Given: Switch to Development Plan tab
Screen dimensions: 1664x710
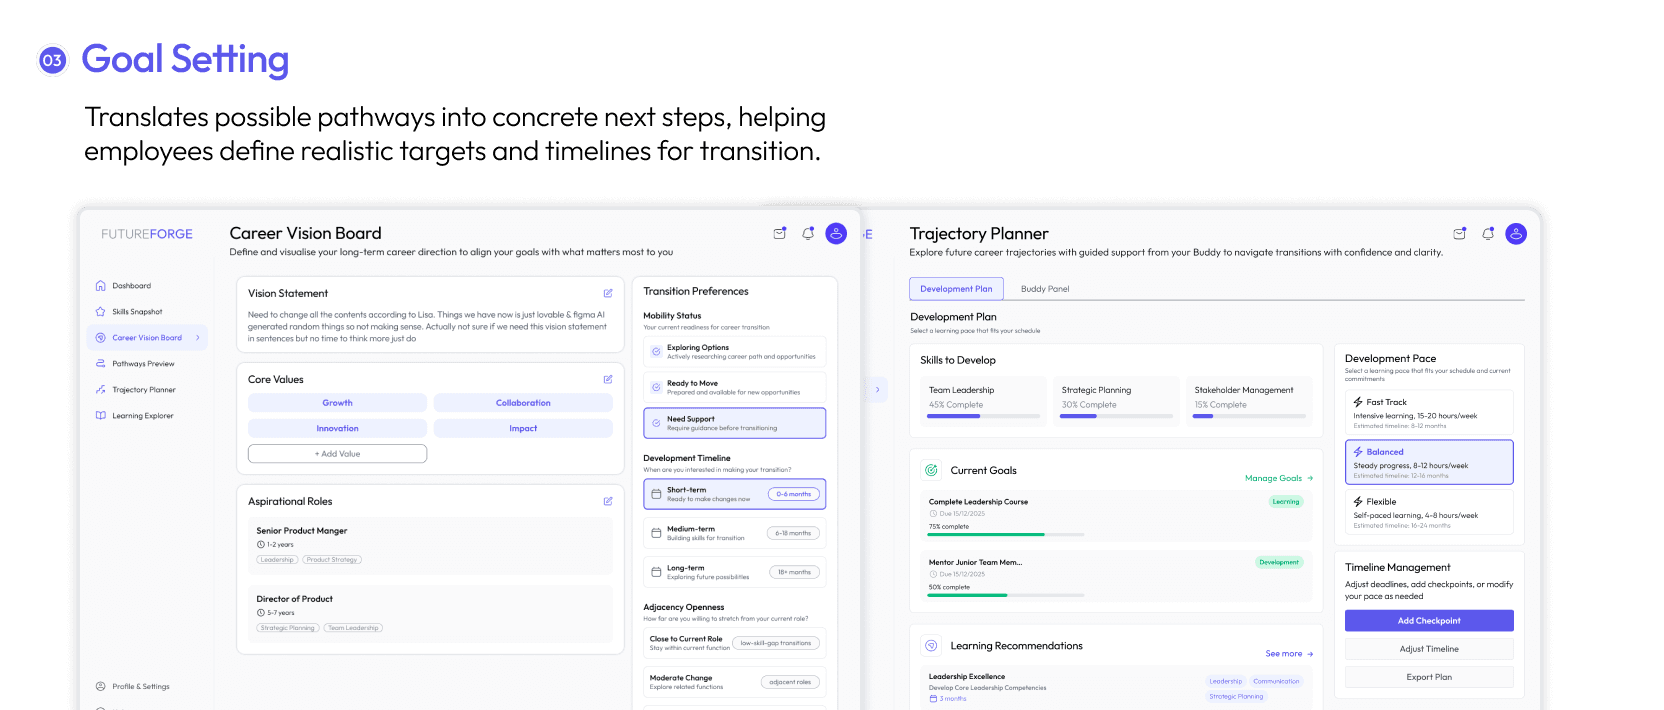Looking at the screenshot, I should tap(956, 289).
